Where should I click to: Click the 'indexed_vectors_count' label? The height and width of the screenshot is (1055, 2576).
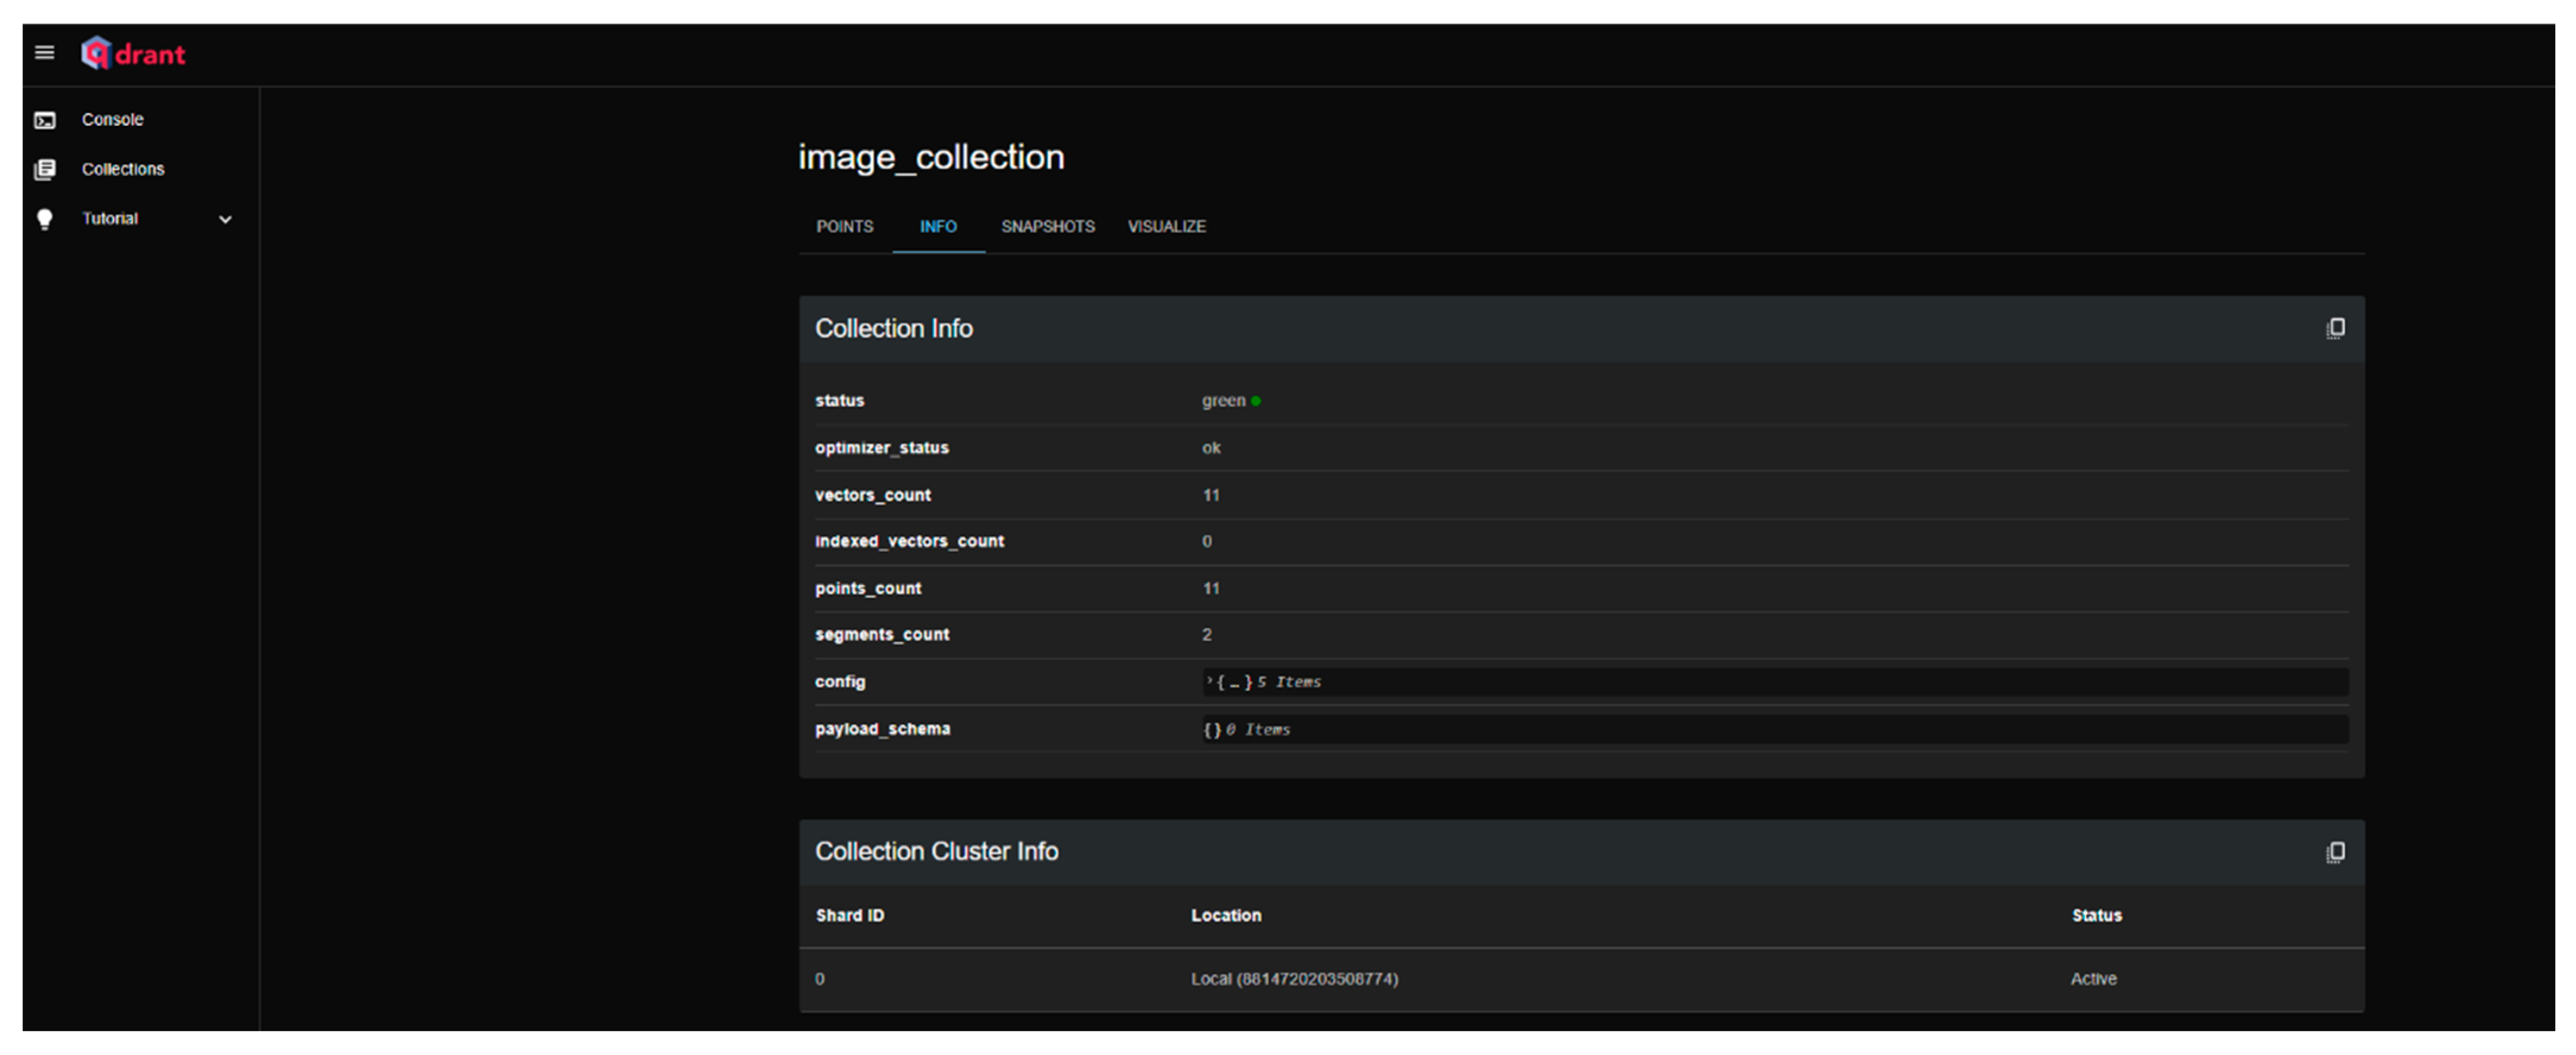(909, 541)
